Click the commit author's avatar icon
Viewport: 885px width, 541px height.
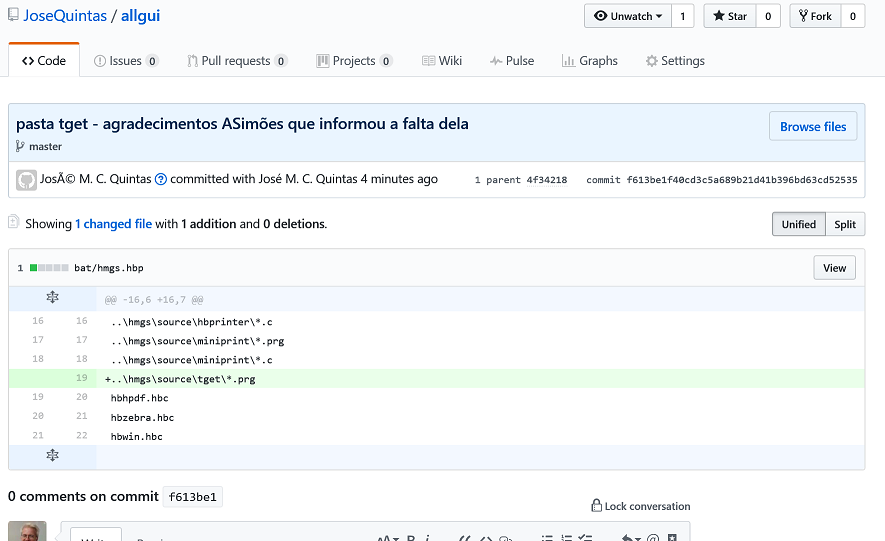pyautogui.click(x=27, y=180)
